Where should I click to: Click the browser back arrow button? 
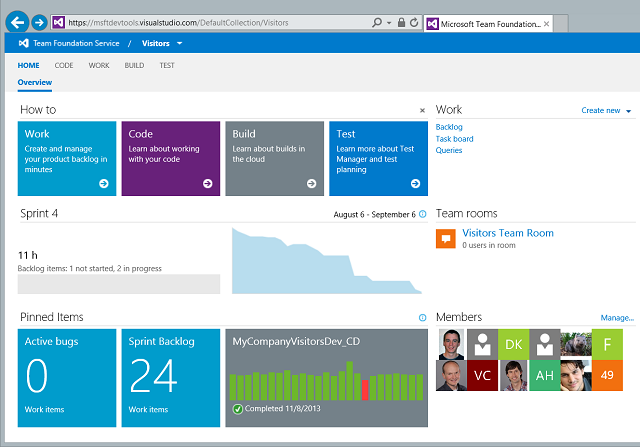point(17,22)
